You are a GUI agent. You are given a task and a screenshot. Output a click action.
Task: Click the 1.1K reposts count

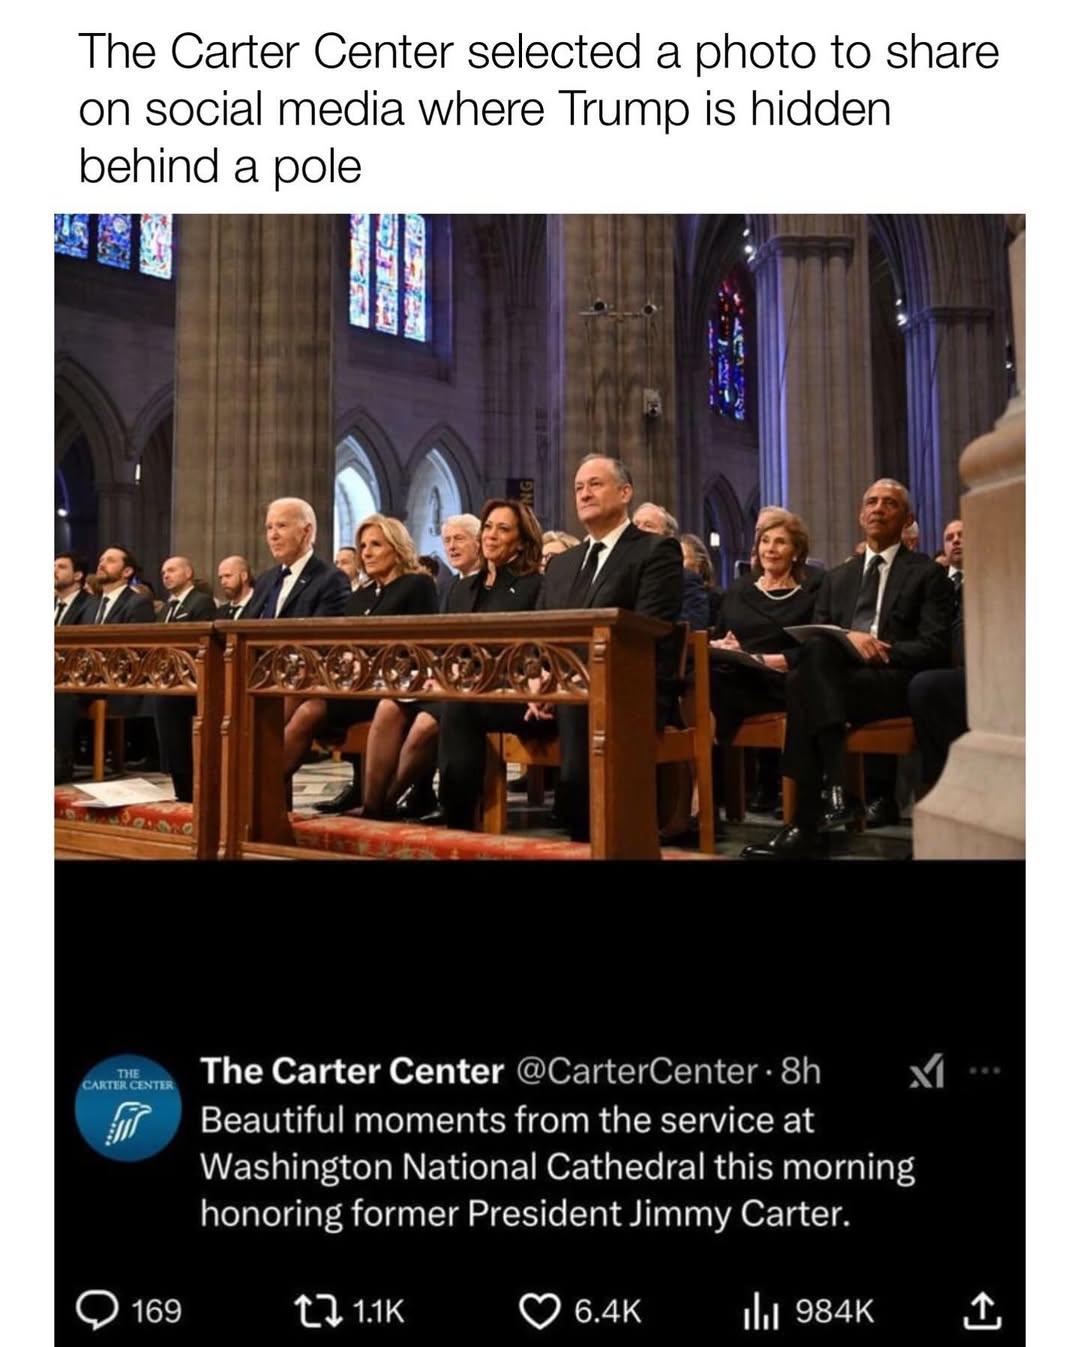380,1311
